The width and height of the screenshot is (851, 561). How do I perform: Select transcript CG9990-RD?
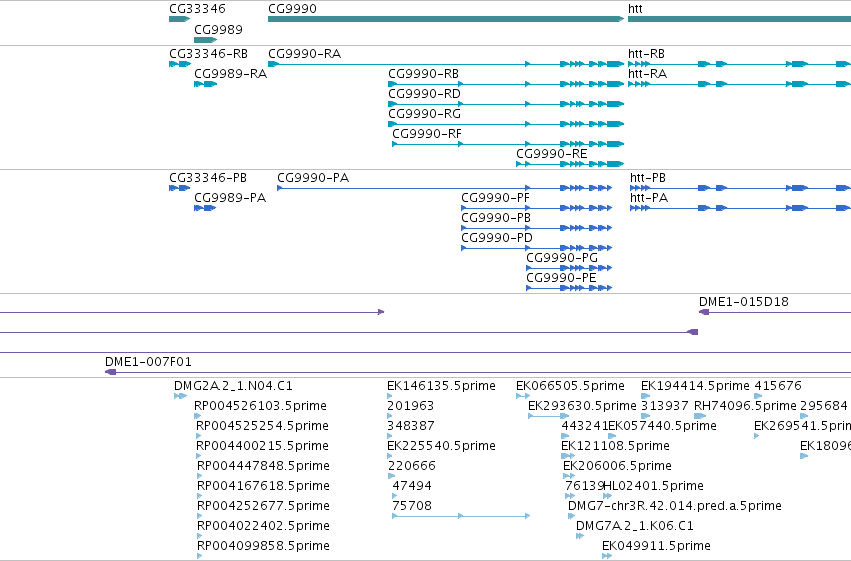point(424,94)
